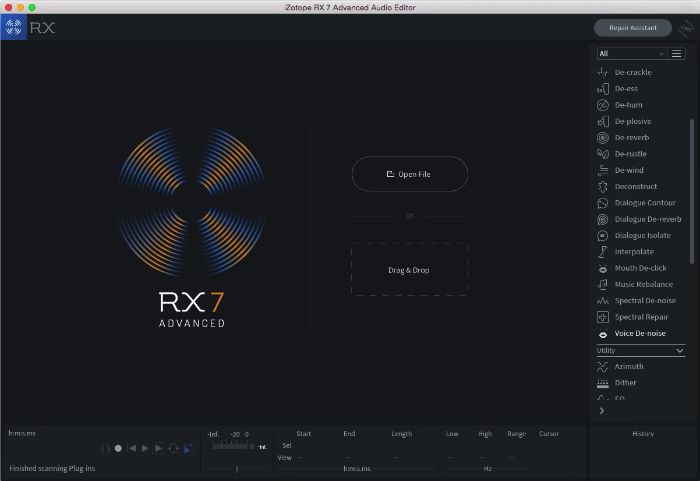Viewport: 700px width, 481px height.
Task: Collapse the module panel with the chevron
Action: pos(602,411)
